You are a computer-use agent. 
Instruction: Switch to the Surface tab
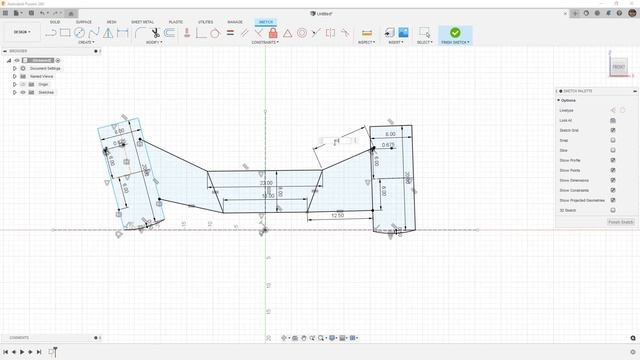coord(84,22)
